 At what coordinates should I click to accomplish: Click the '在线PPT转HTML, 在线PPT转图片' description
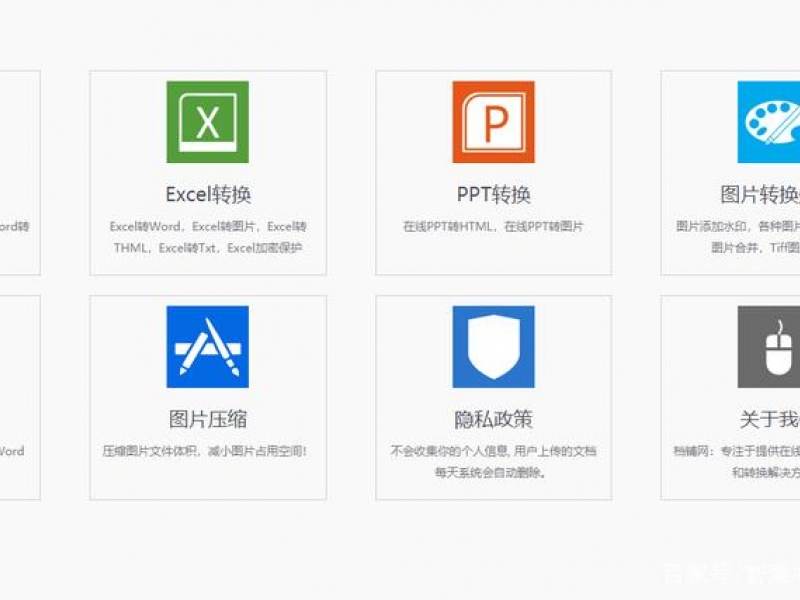493,226
